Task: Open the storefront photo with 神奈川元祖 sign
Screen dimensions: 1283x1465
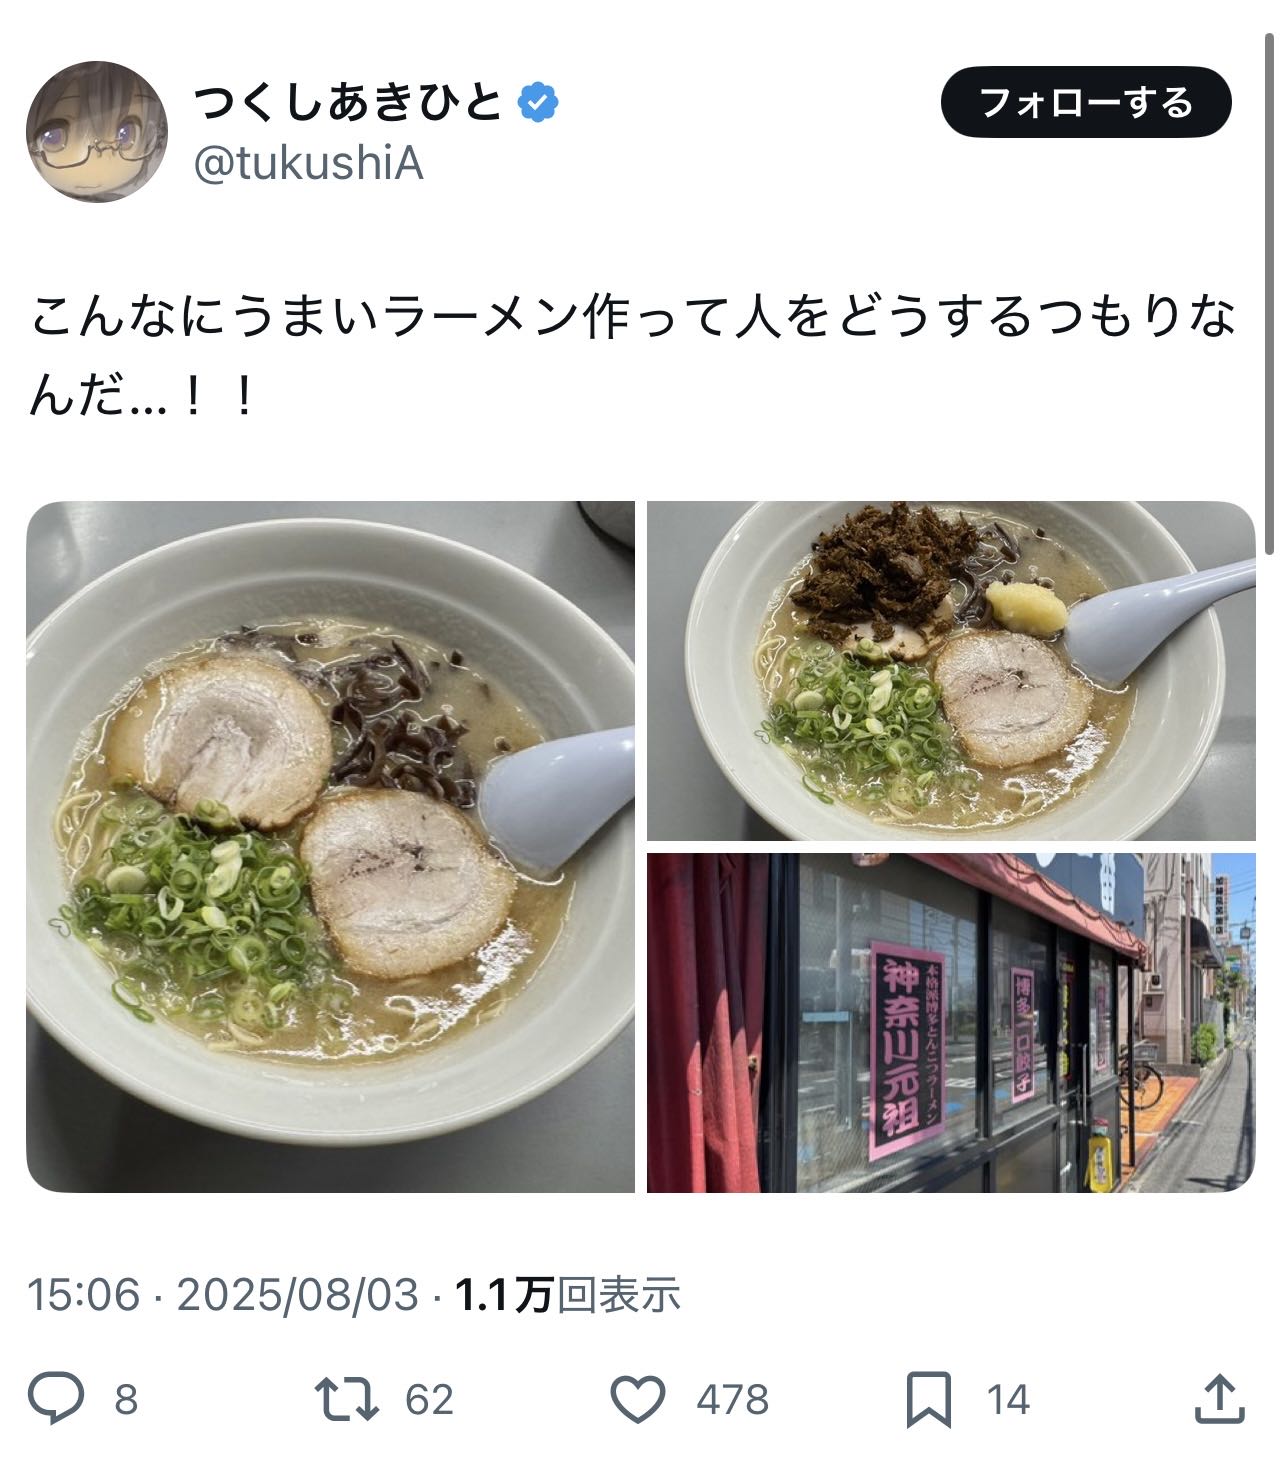Action: (951, 1022)
